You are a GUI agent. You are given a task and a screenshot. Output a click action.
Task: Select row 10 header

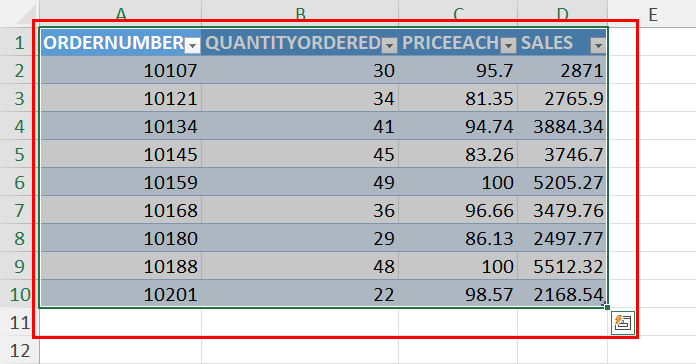(x=20, y=293)
